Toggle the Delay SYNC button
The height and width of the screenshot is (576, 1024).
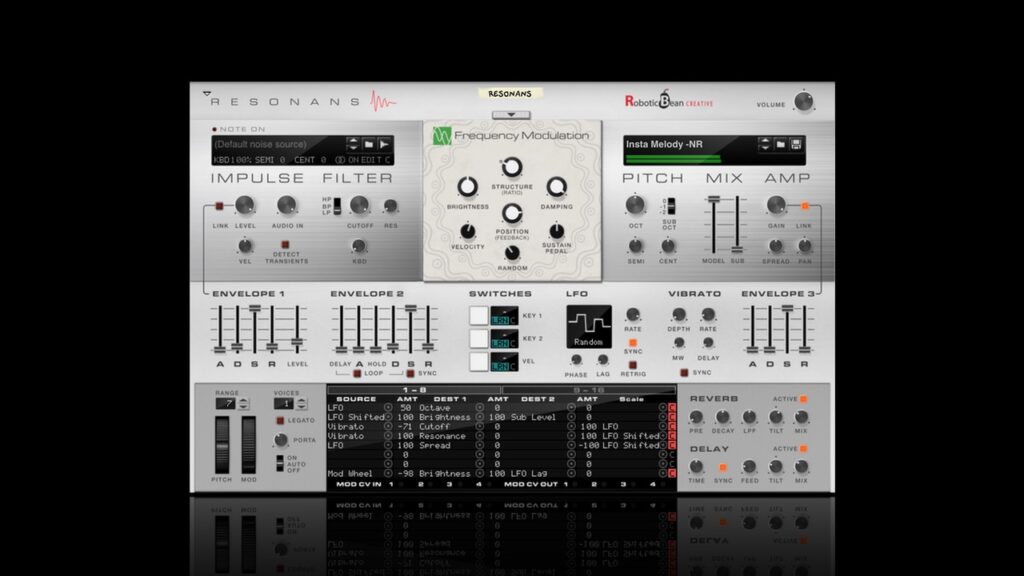pyautogui.click(x=723, y=468)
